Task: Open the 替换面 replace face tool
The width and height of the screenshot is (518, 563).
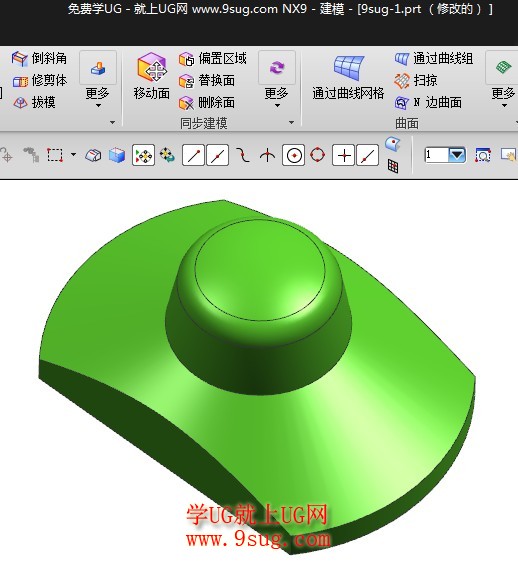Action: [207, 80]
